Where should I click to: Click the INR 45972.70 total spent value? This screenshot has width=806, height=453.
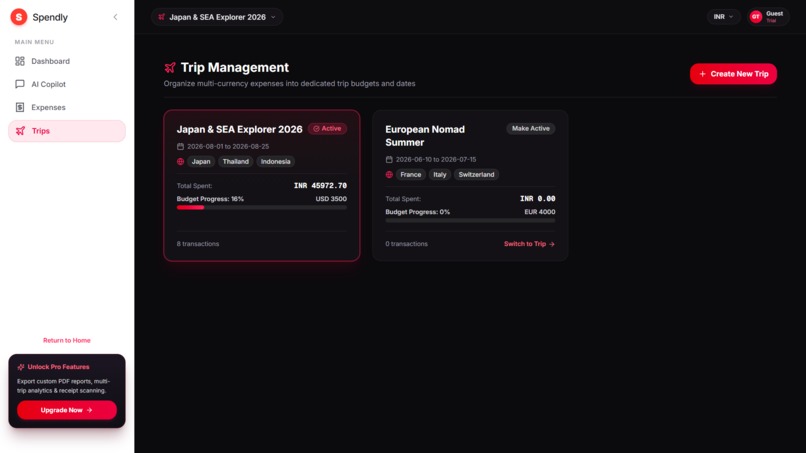[320, 186]
